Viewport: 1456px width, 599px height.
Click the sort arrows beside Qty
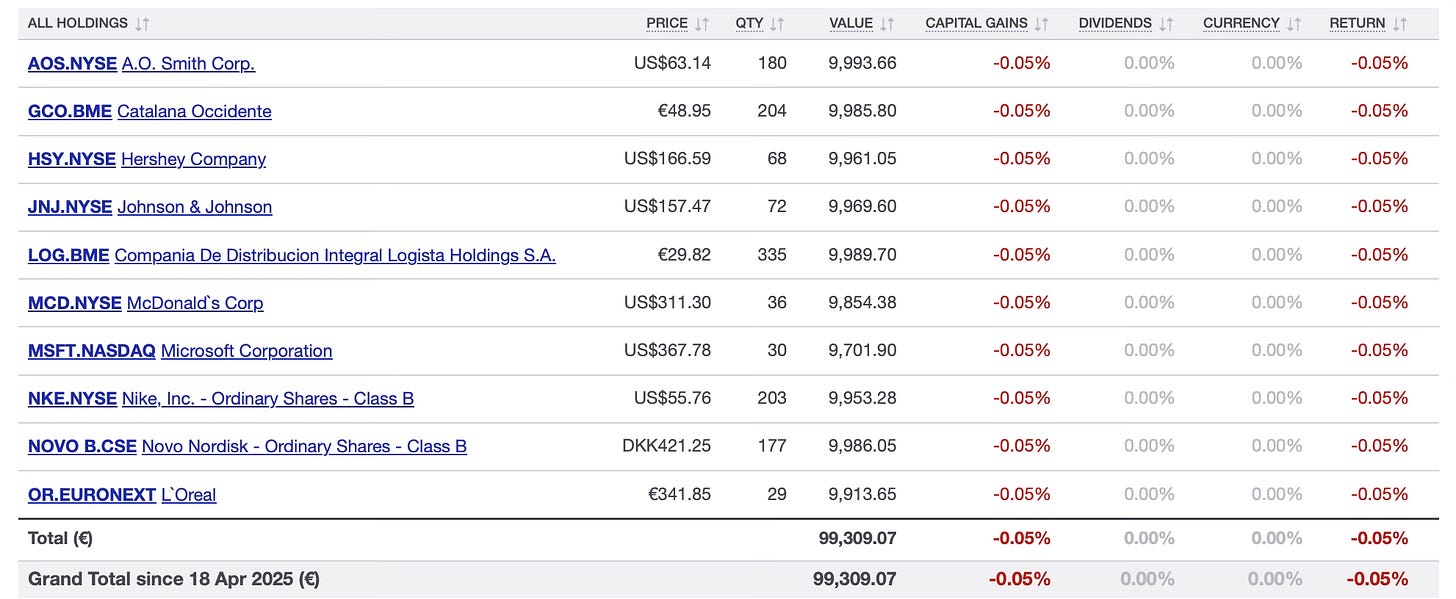tap(777, 23)
